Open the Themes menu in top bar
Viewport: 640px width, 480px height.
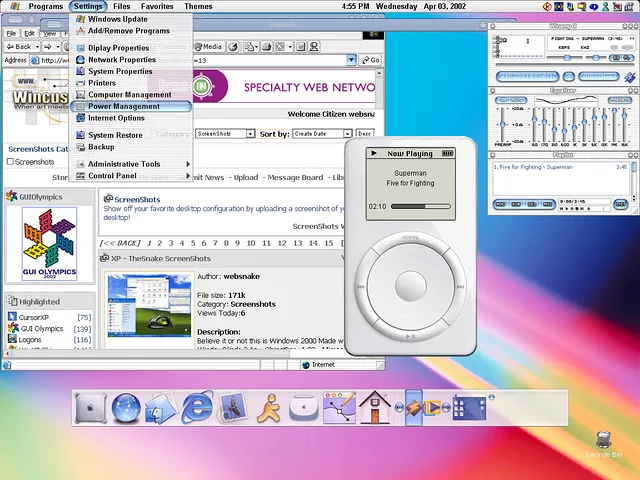click(198, 6)
